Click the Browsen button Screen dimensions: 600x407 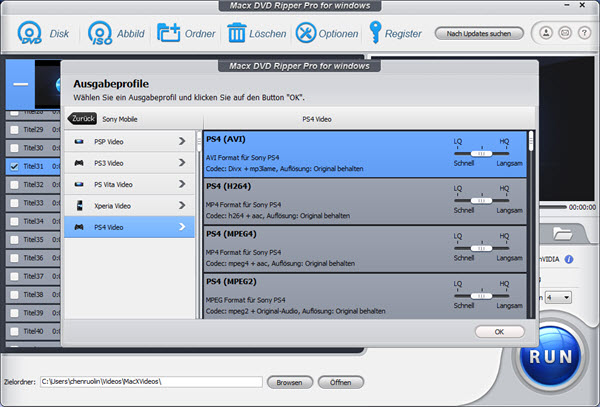(290, 382)
